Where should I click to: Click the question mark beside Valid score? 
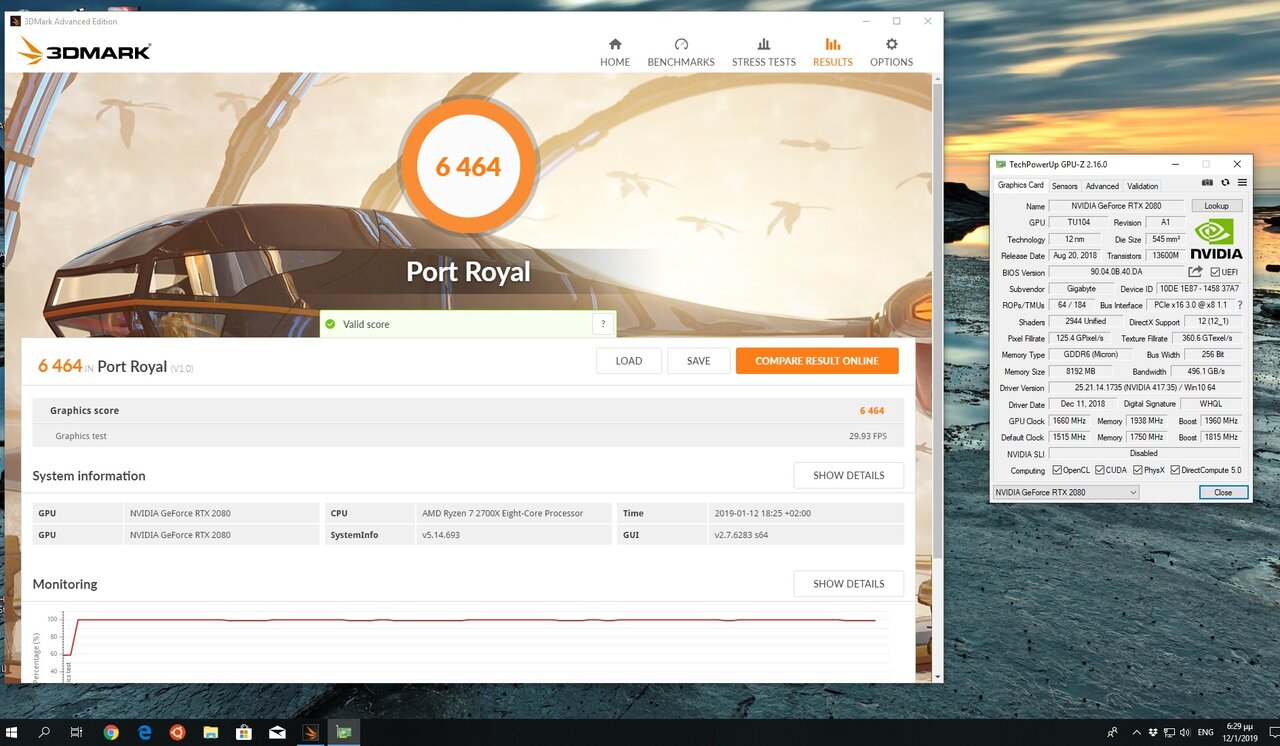[602, 324]
